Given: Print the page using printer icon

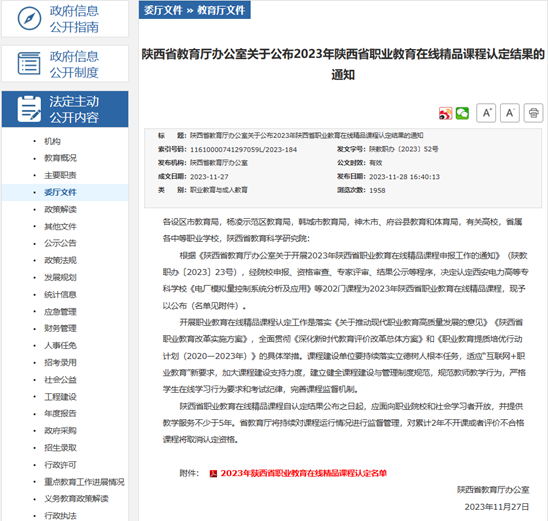Looking at the screenshot, I should coord(533,113).
